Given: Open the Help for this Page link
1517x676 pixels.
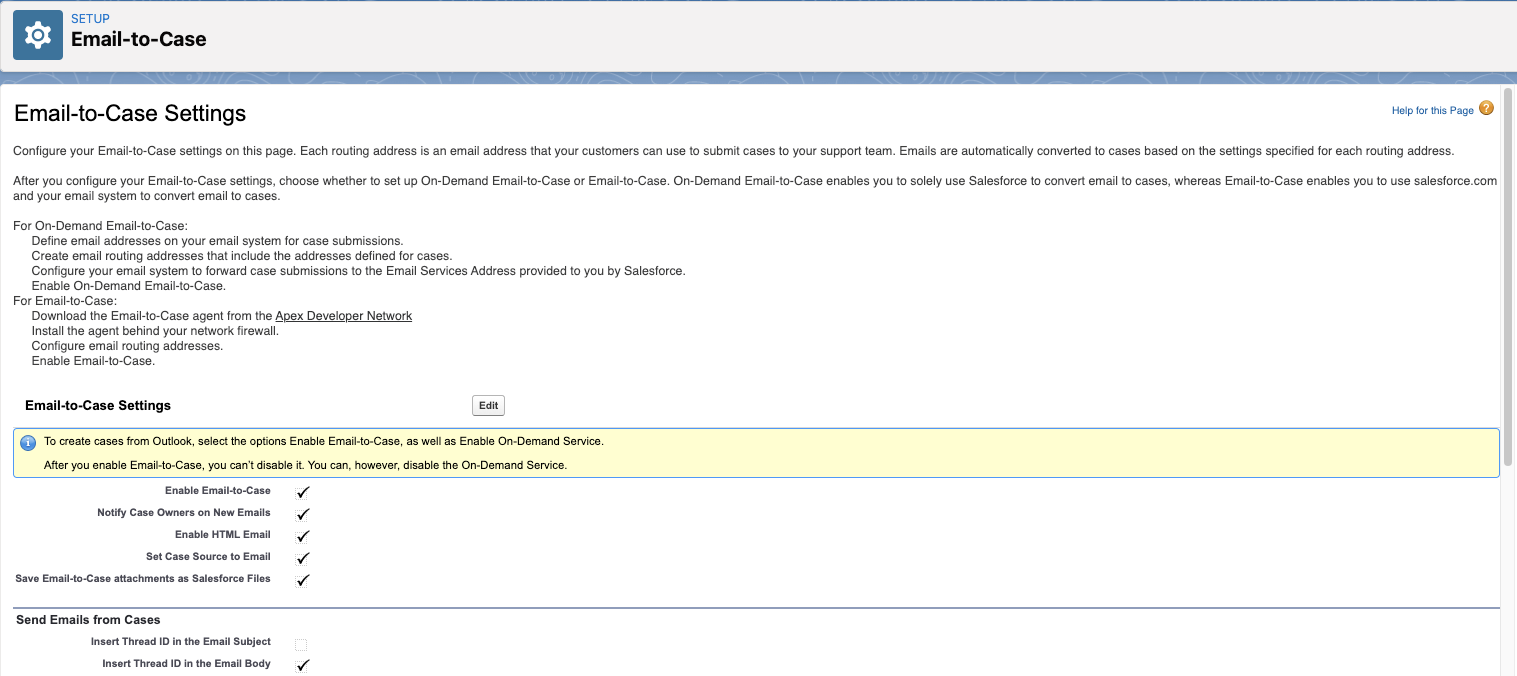Looking at the screenshot, I should tap(1432, 110).
